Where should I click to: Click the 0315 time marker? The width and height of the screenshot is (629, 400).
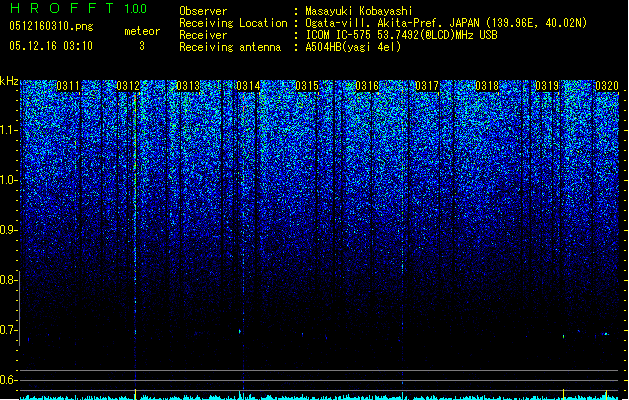pos(307,86)
